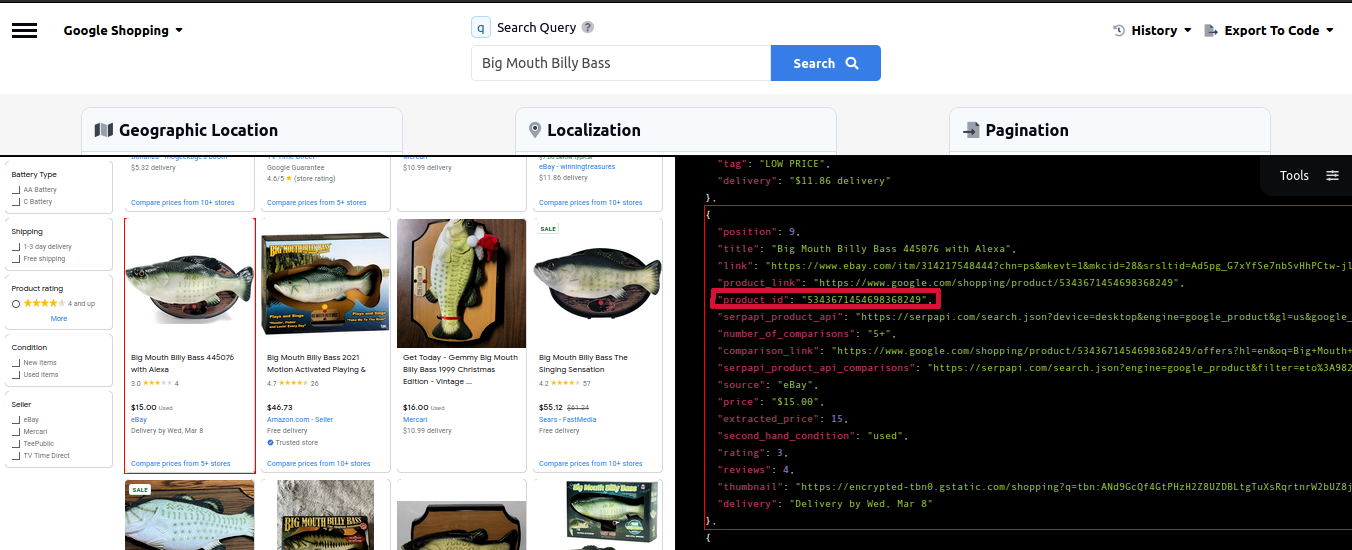
Task: Open the hamburger menu
Action: 24,30
